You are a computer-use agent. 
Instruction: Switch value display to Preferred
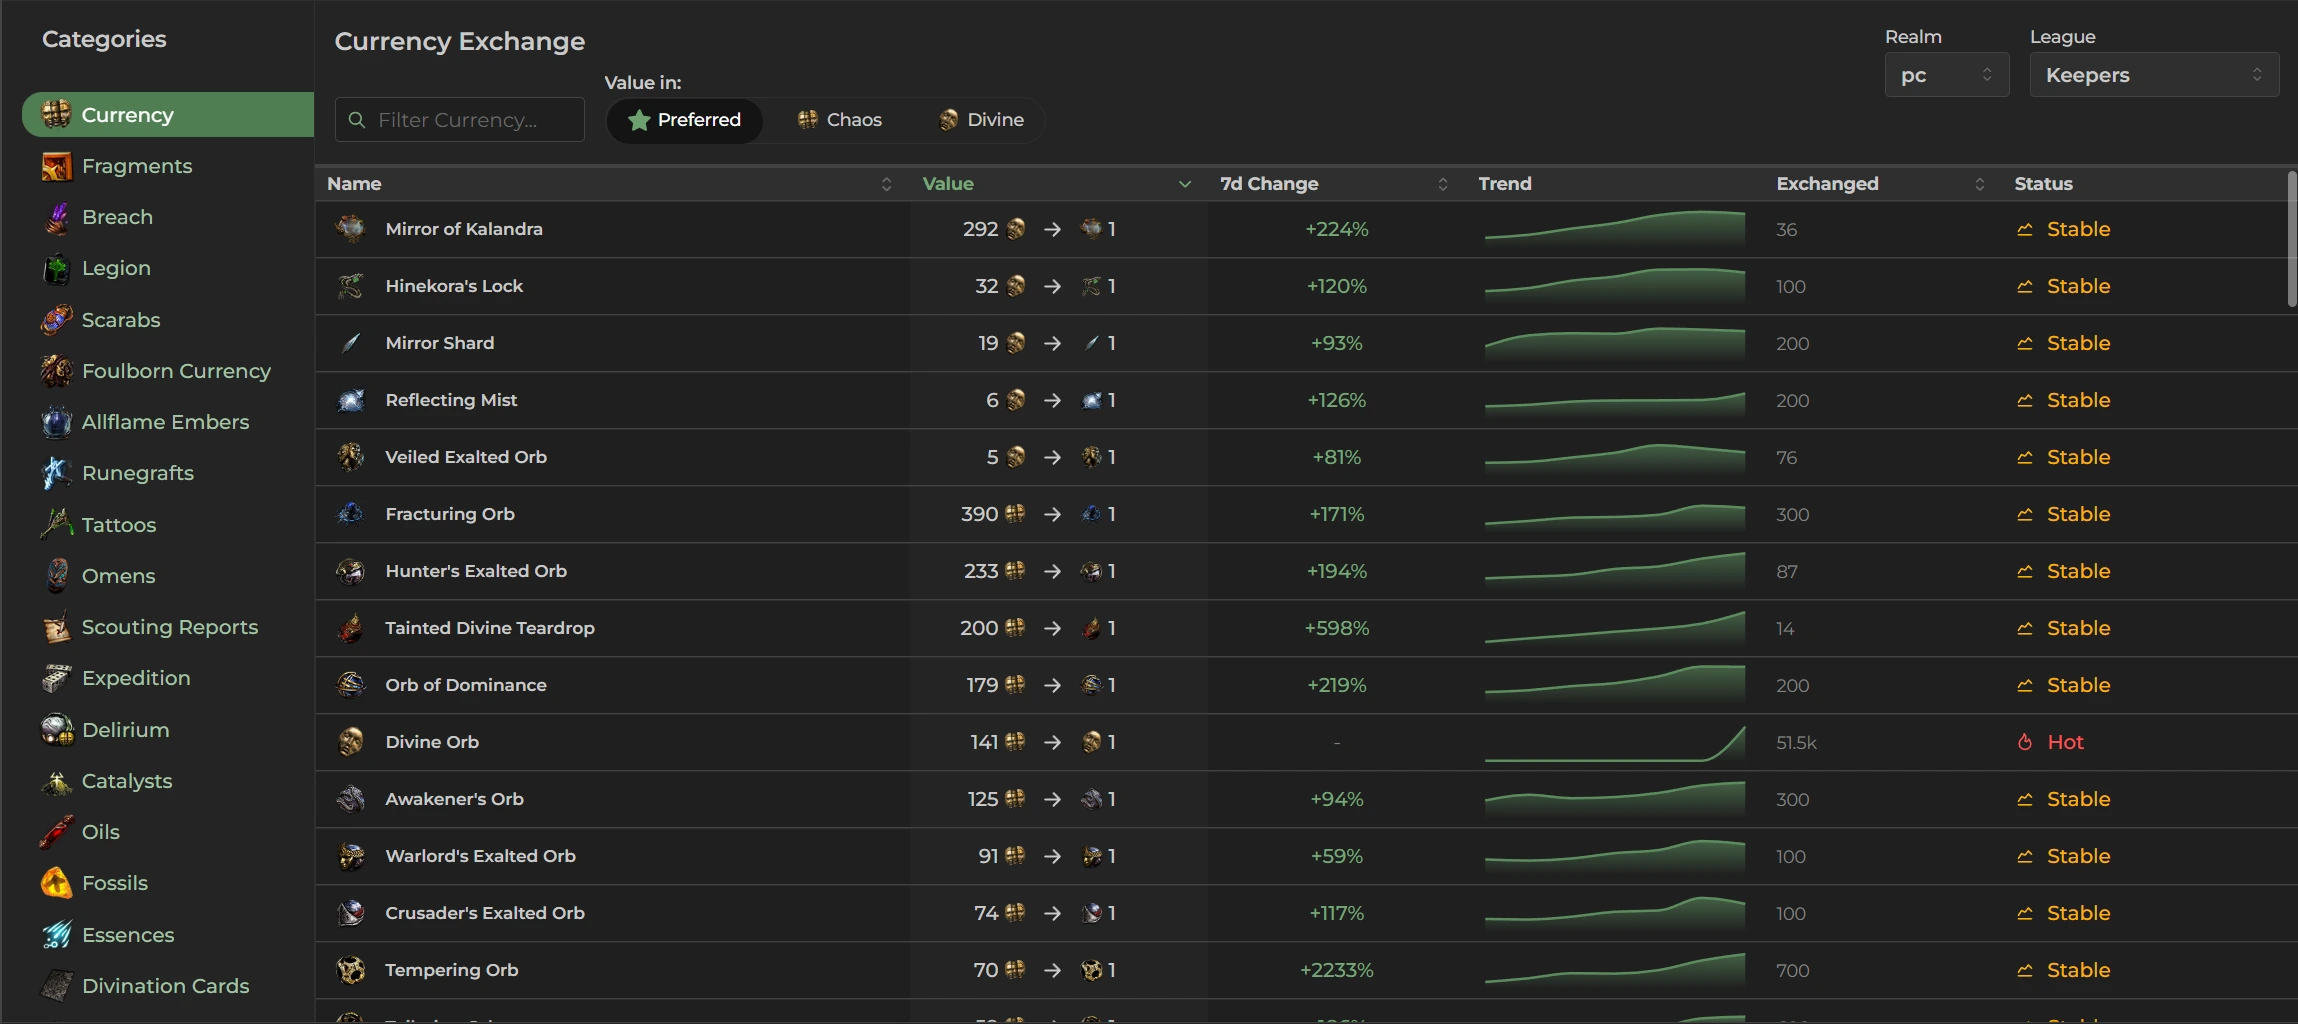tap(685, 120)
